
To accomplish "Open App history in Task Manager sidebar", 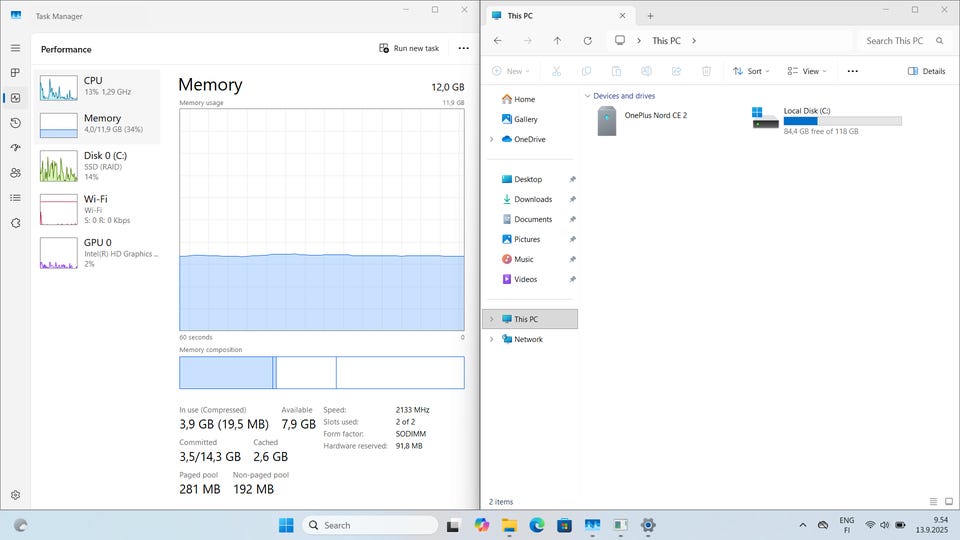I will 15,123.
